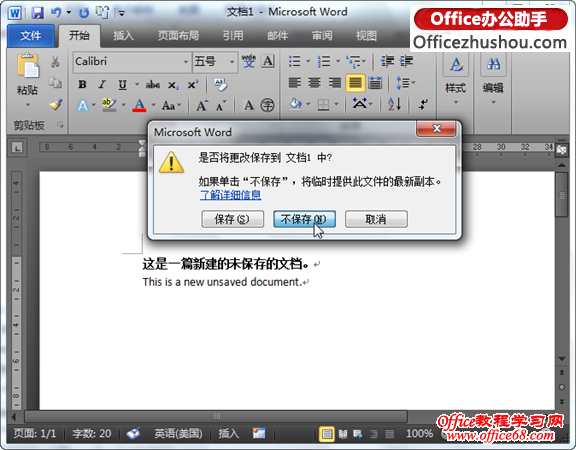
Task: Apply red font color A
Action: click(x=139, y=105)
